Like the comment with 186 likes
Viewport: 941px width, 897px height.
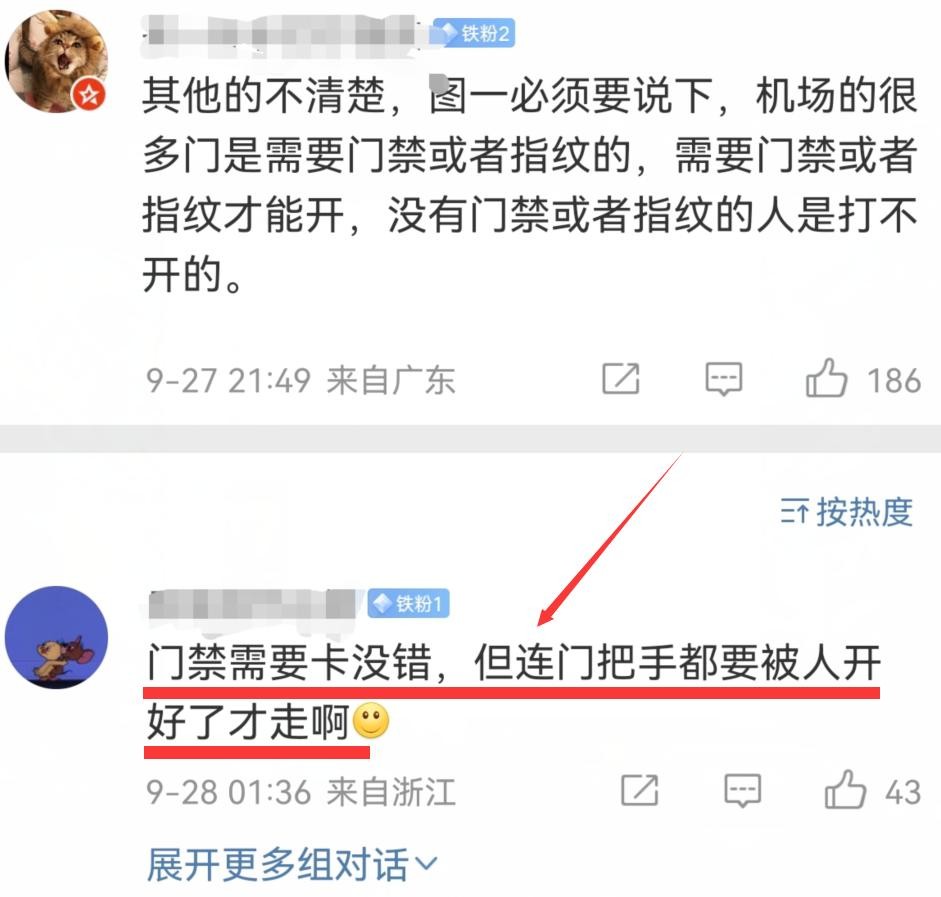tap(826, 378)
